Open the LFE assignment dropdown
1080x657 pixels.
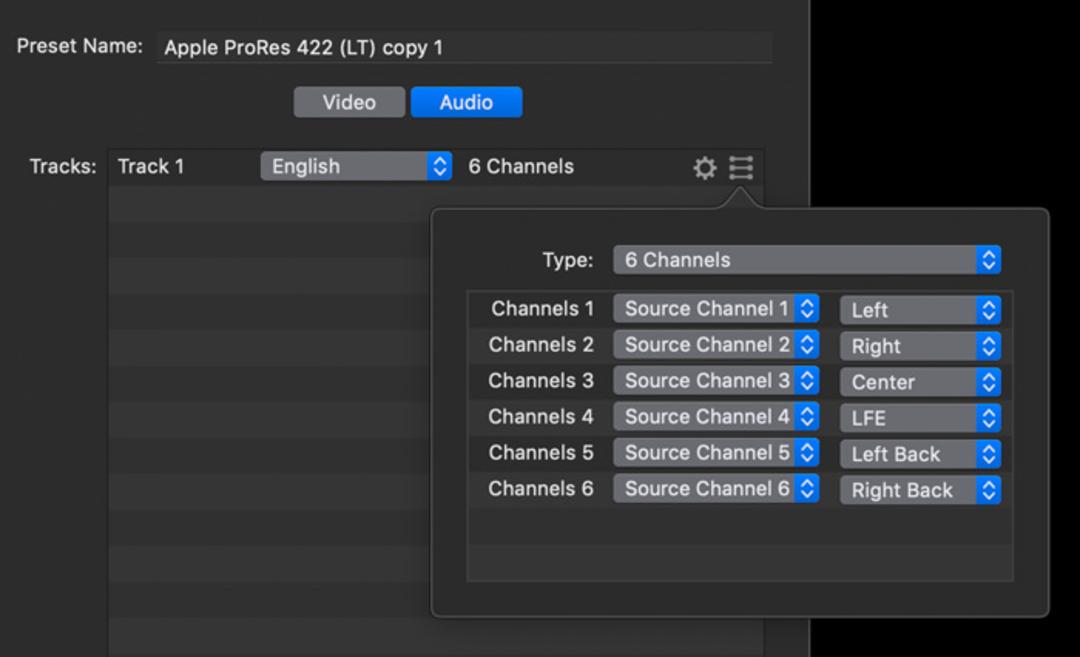click(x=920, y=418)
